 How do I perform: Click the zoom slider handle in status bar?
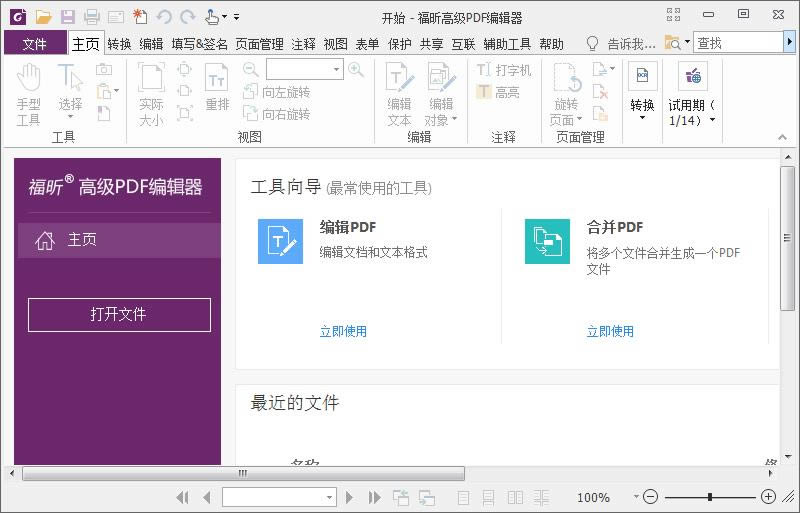pos(709,497)
